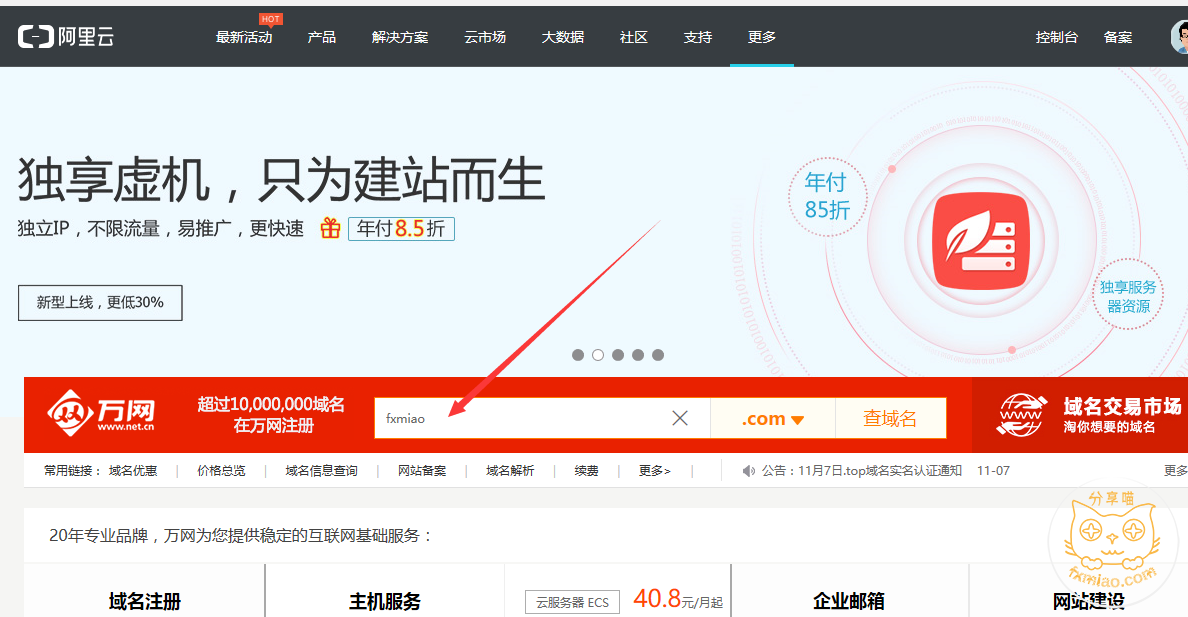This screenshot has height=617, width=1188.
Task: Clear the domain search field with X
Action: [x=680, y=418]
